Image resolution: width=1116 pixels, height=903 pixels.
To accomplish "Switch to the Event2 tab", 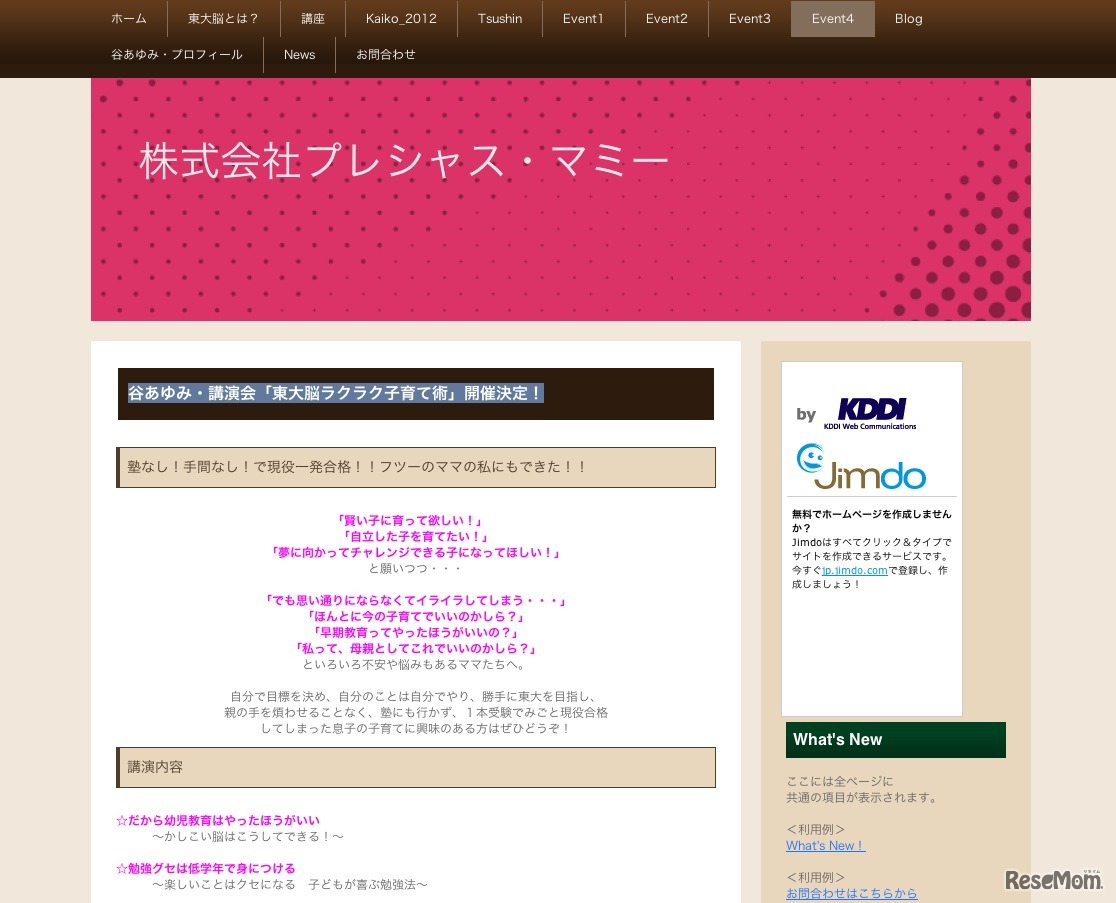I will pyautogui.click(x=666, y=18).
